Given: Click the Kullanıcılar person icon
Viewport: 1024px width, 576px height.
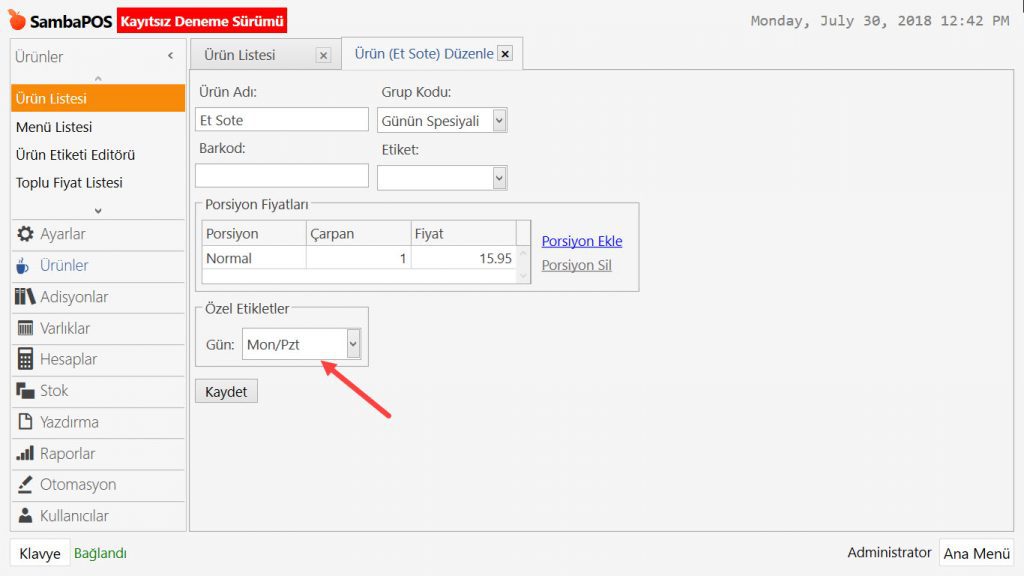Looking at the screenshot, I should point(26,516).
